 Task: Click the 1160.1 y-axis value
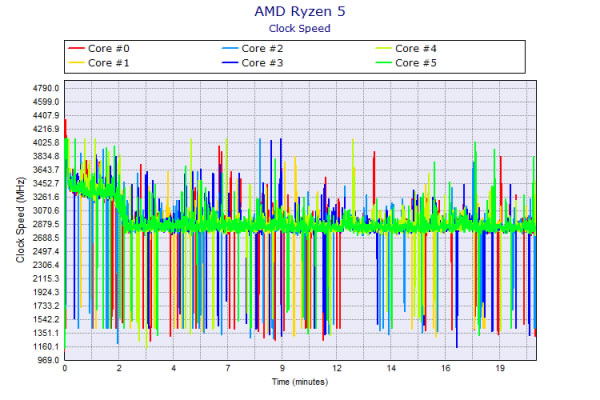point(46,347)
